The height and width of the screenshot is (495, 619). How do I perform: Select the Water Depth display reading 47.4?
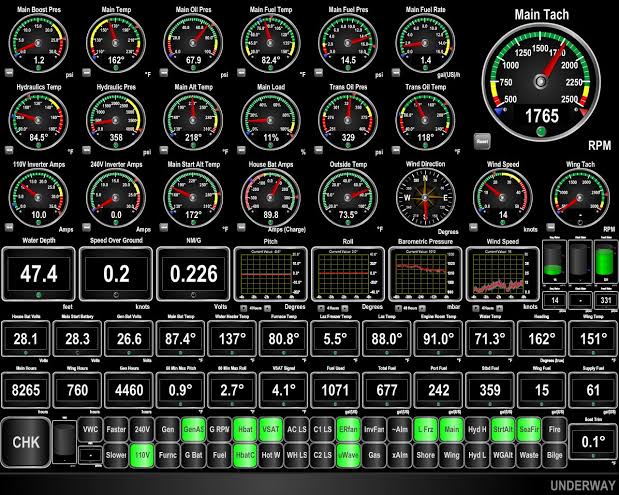(38, 274)
